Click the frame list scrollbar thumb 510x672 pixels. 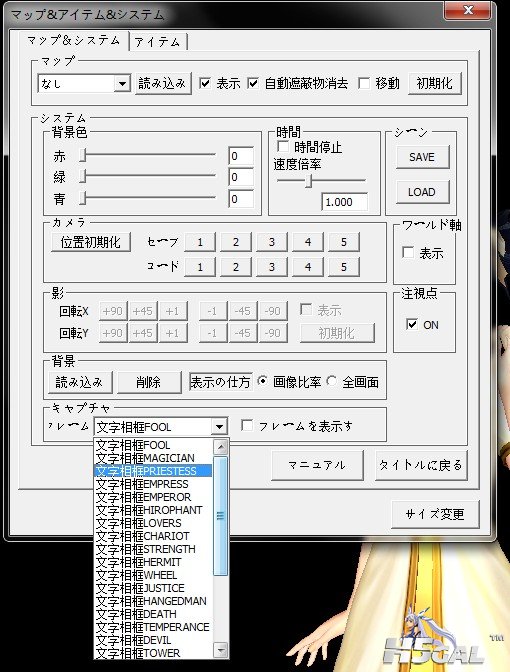tap(221, 516)
